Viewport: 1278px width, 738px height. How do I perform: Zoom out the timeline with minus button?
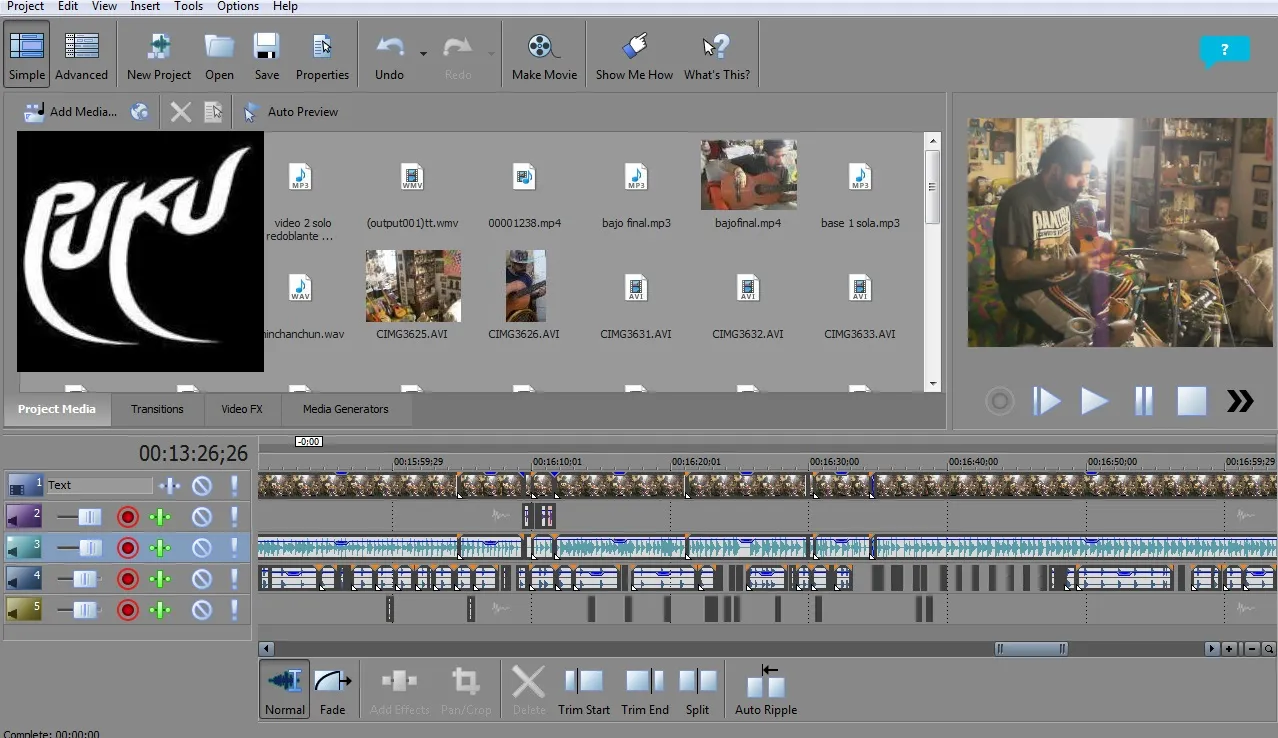pyautogui.click(x=1252, y=649)
